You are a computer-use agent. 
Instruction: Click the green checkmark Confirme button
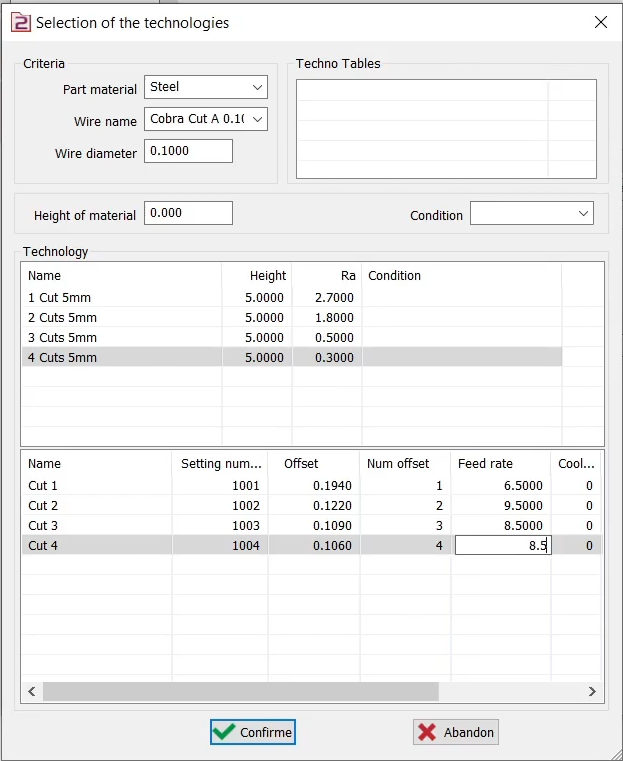tap(253, 732)
